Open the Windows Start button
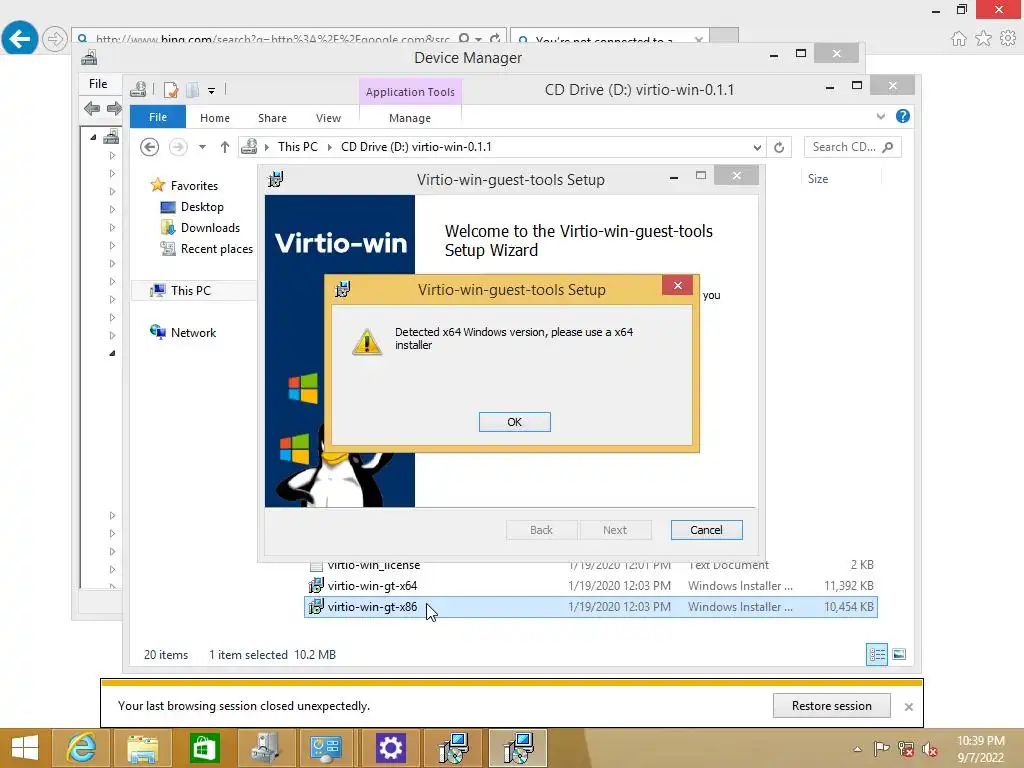1024x768 pixels. click(x=25, y=748)
